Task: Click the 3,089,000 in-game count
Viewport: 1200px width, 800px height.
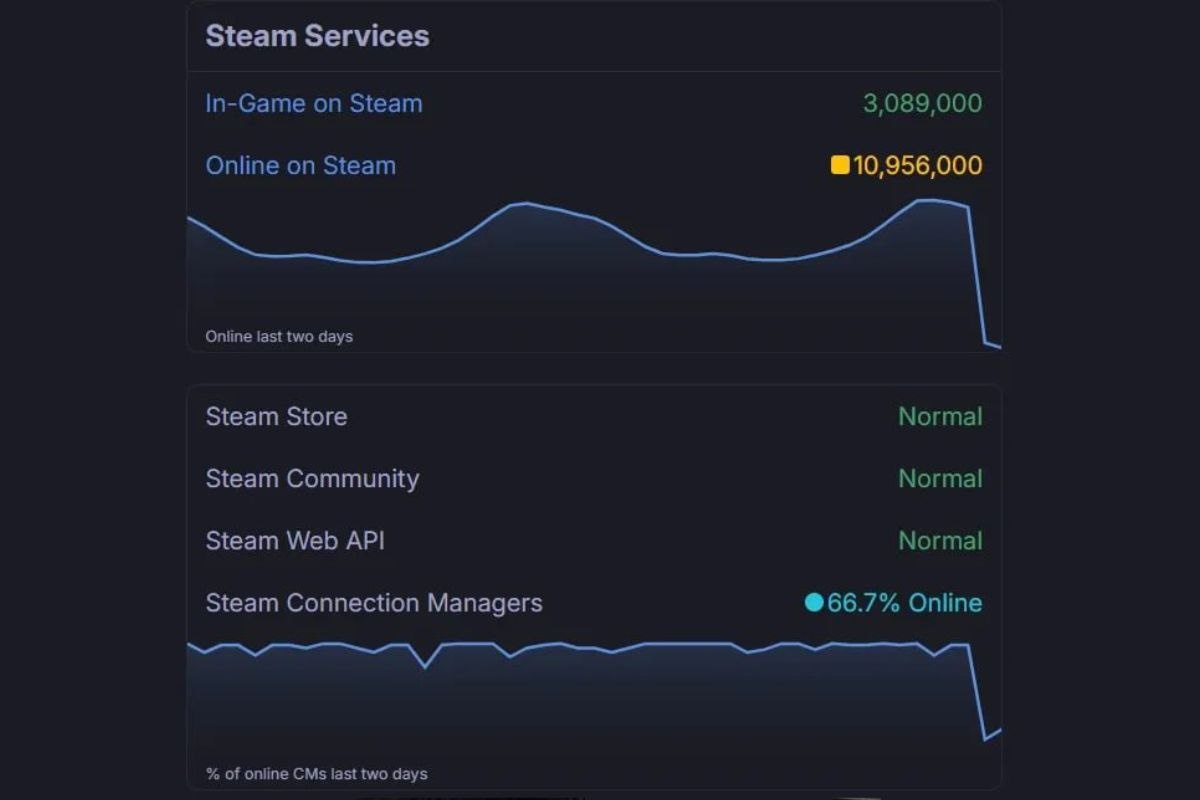Action: (x=922, y=103)
